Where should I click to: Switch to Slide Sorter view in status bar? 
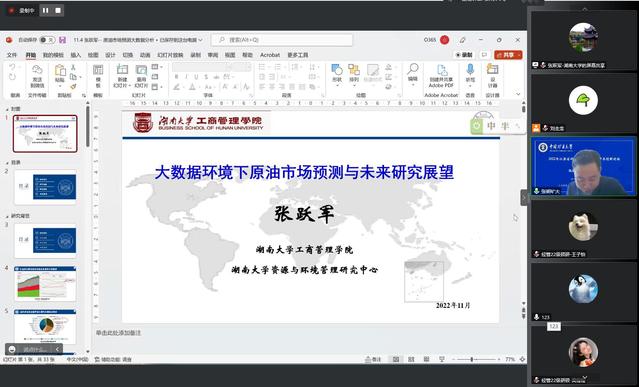tap(411, 359)
